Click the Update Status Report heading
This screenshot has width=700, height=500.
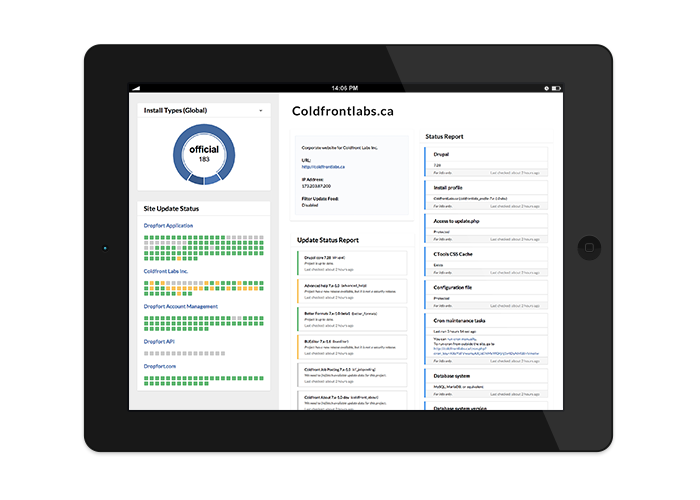[x=328, y=240]
